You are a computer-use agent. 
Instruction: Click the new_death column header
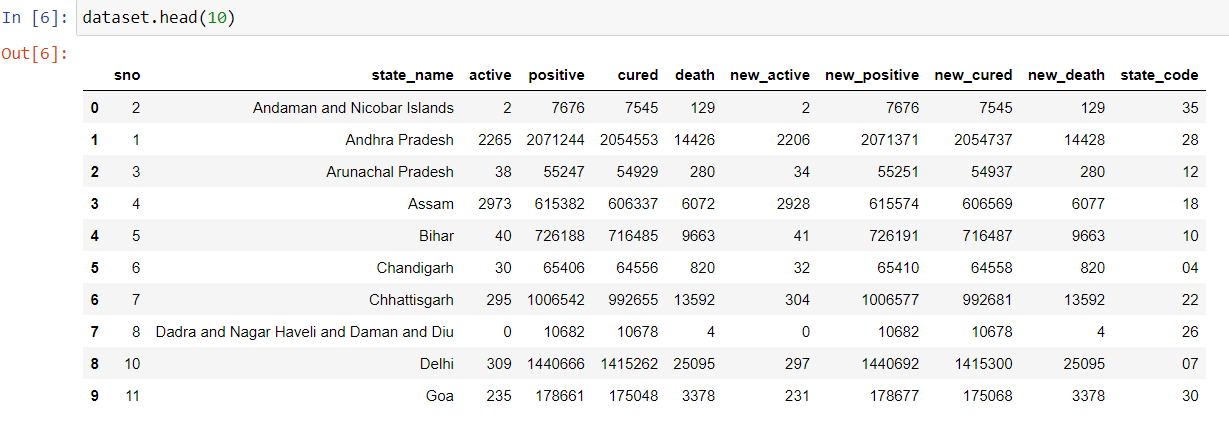click(1066, 75)
